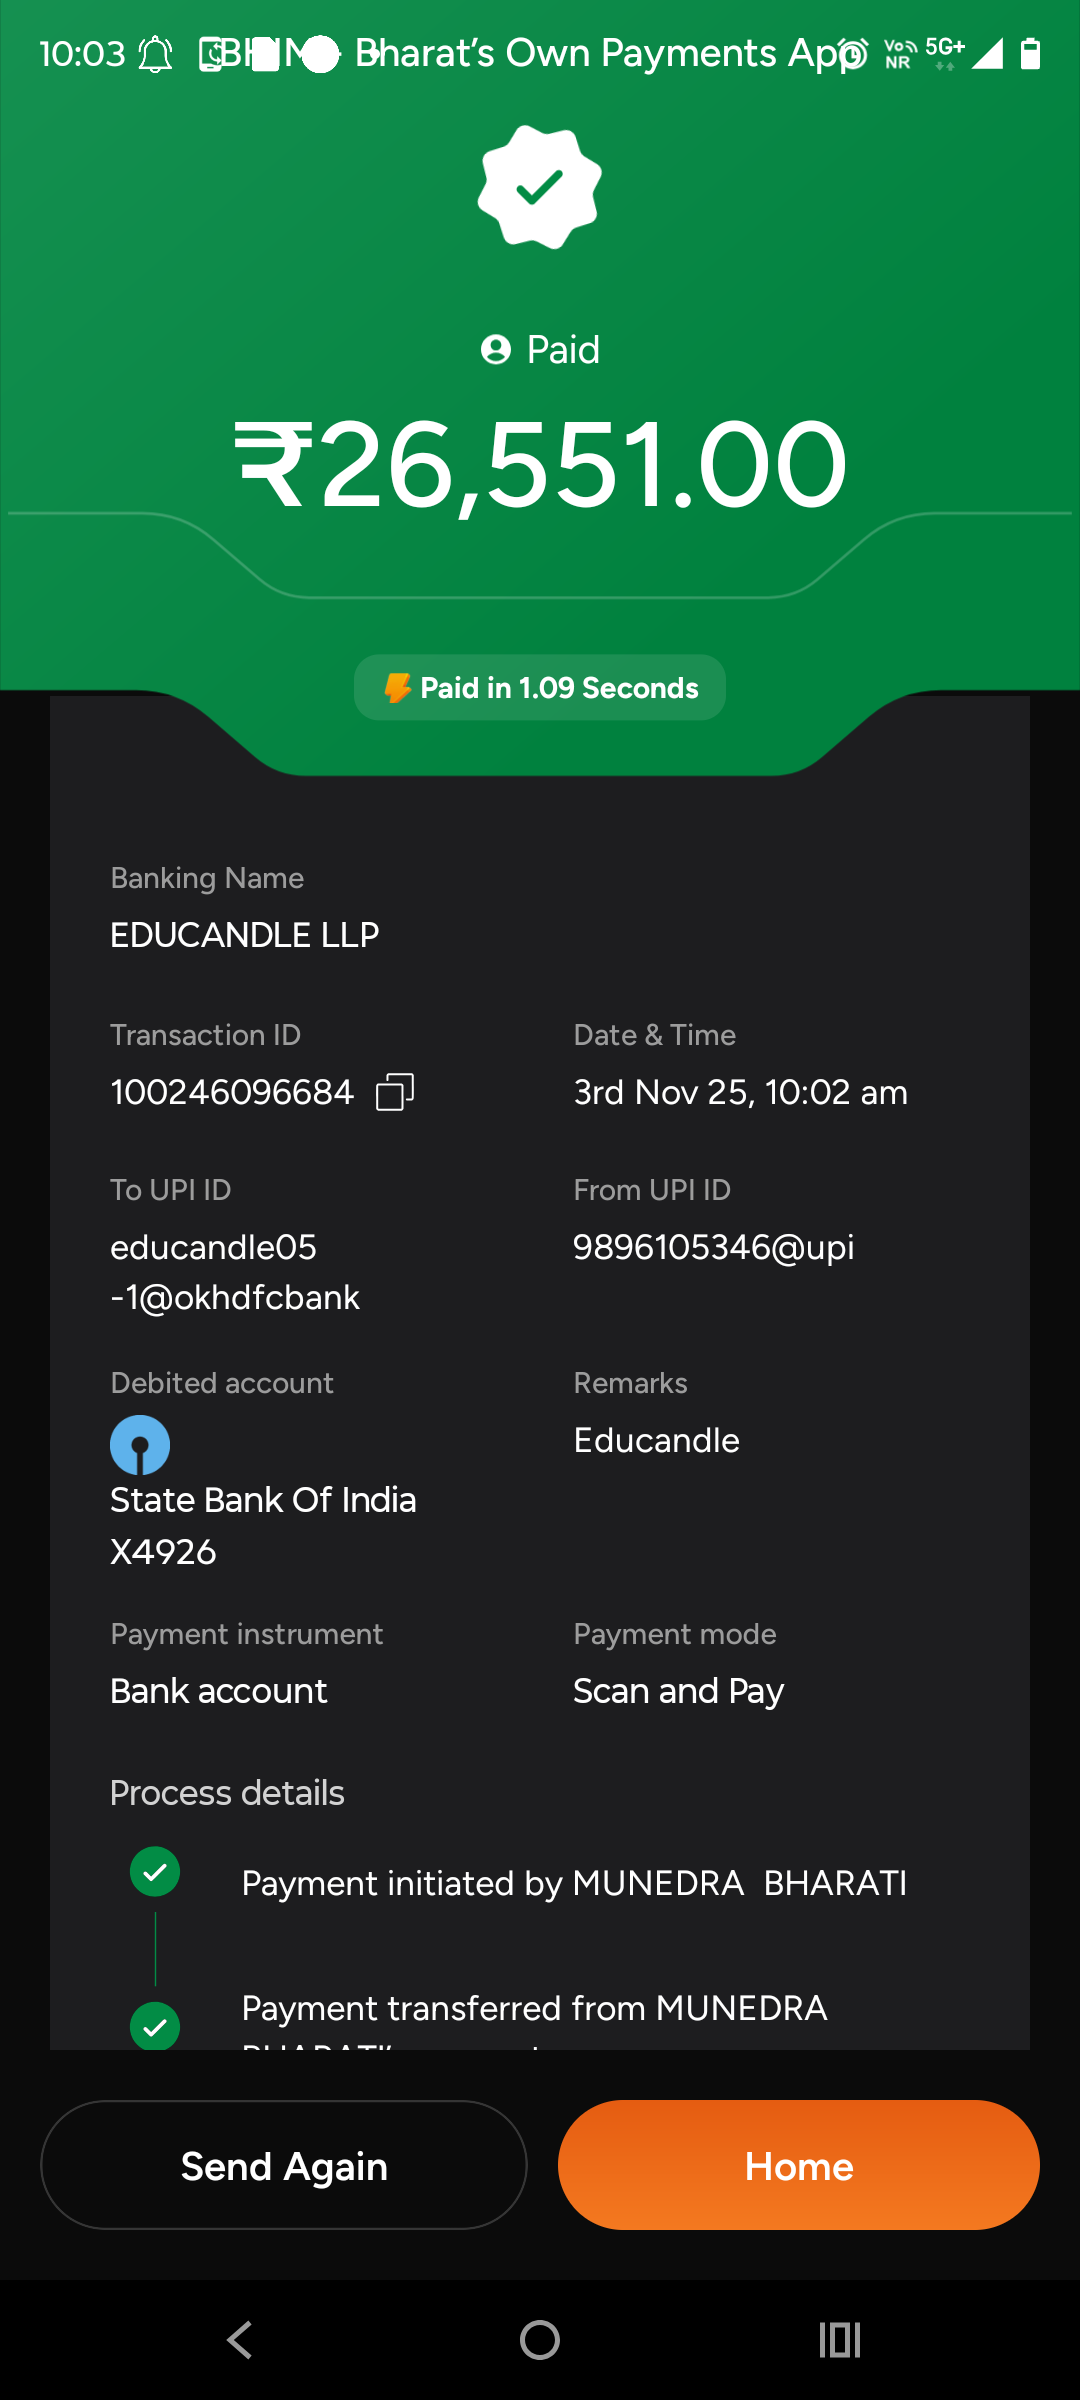1080x2400 pixels.
Task: Tap the person icon beside Paid
Action: (x=496, y=350)
